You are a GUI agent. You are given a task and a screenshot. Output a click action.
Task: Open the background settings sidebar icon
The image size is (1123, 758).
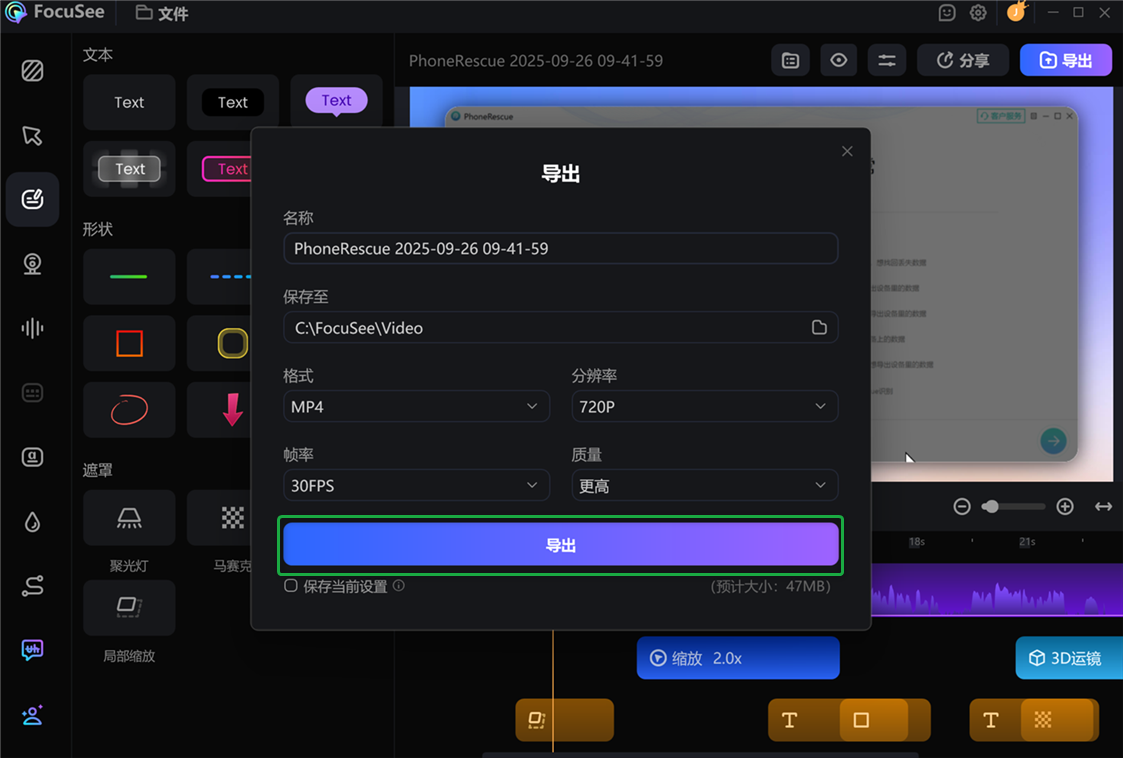(x=32, y=71)
